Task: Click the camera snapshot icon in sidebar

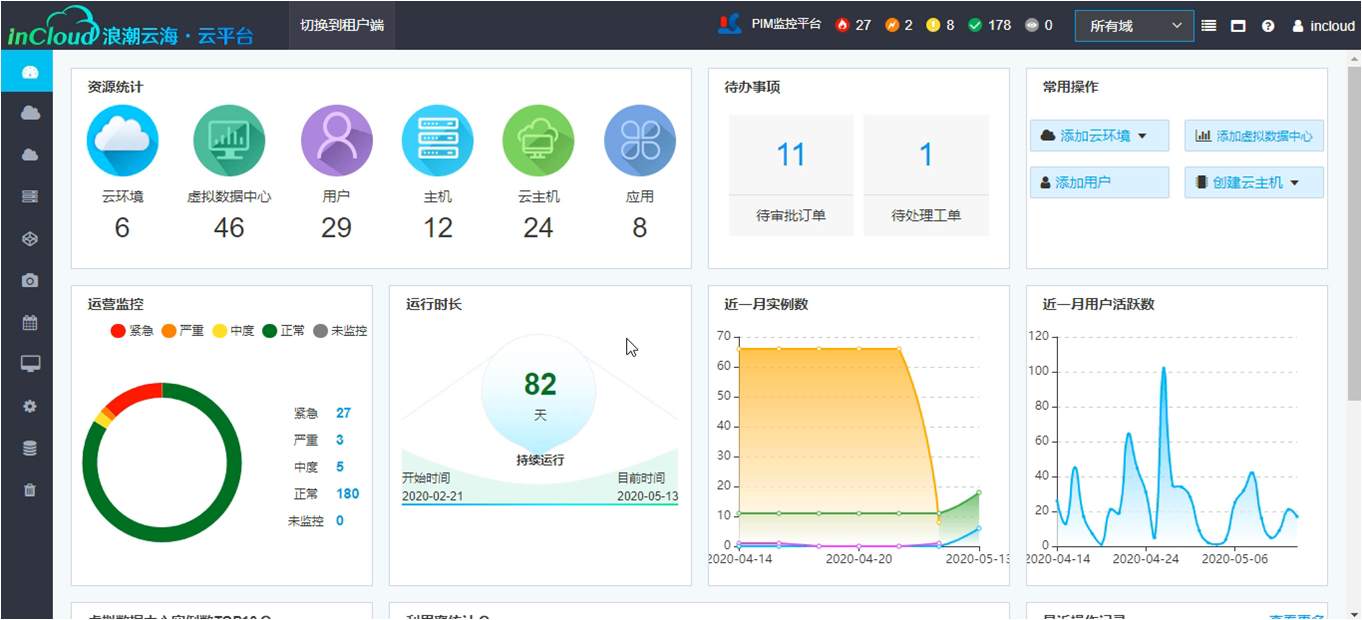Action: (30, 281)
